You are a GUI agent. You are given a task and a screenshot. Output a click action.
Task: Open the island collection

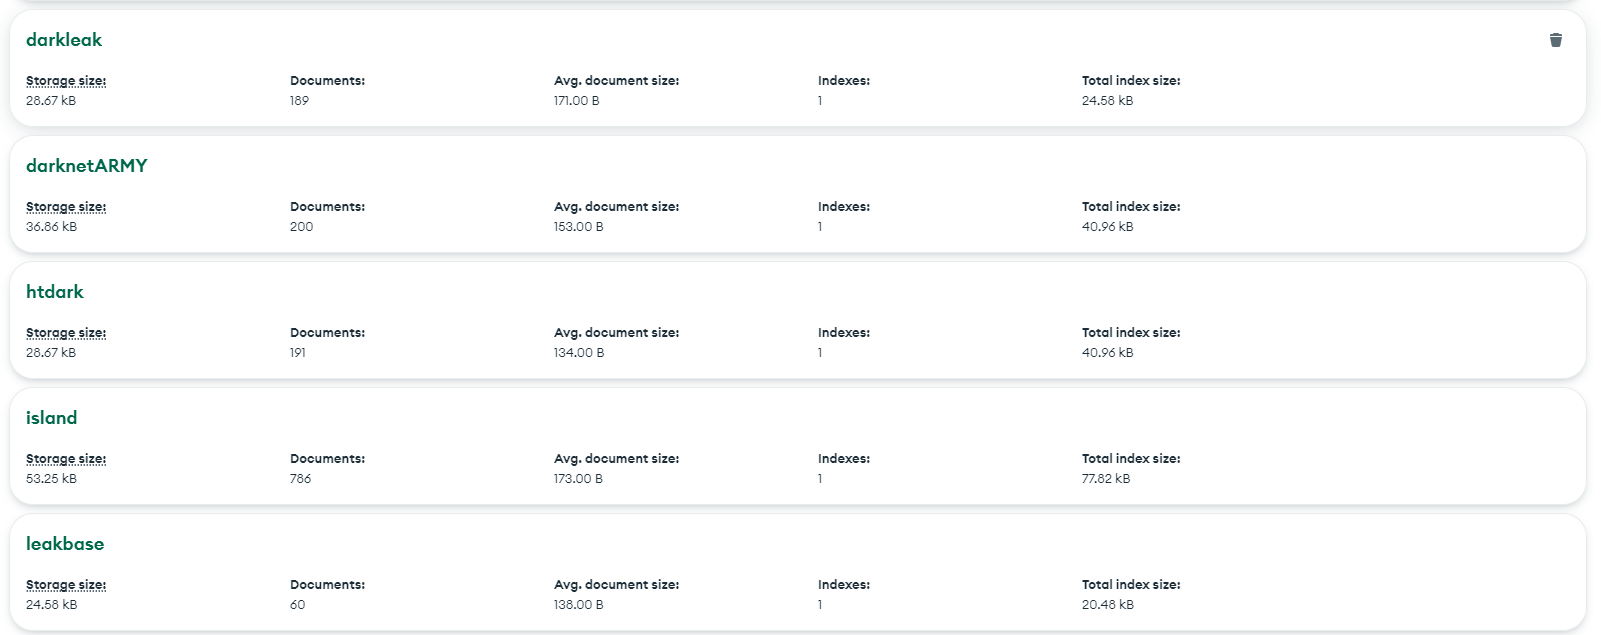click(x=52, y=418)
